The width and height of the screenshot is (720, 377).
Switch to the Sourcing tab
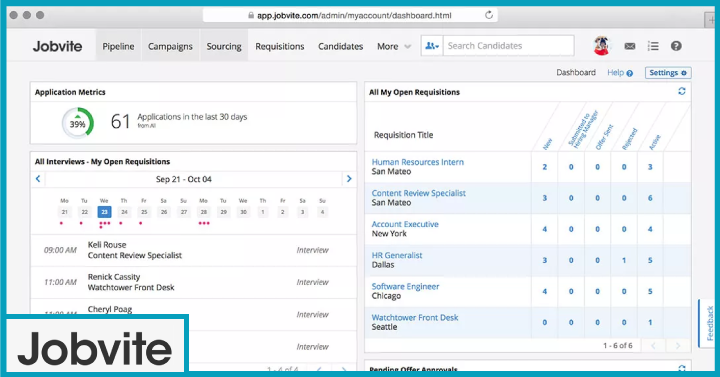pyautogui.click(x=224, y=46)
